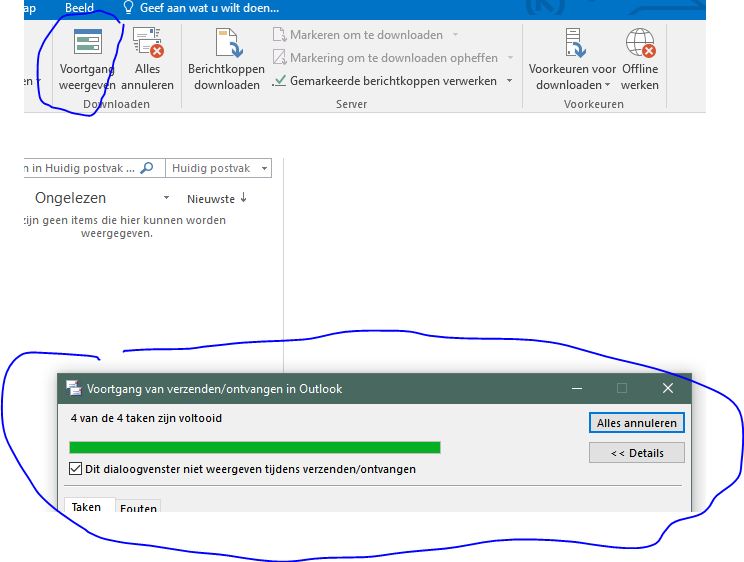Expand Gemarkeerde berichtkoppen verwerken dropdown arrow
The width and height of the screenshot is (744, 562).
(x=509, y=81)
